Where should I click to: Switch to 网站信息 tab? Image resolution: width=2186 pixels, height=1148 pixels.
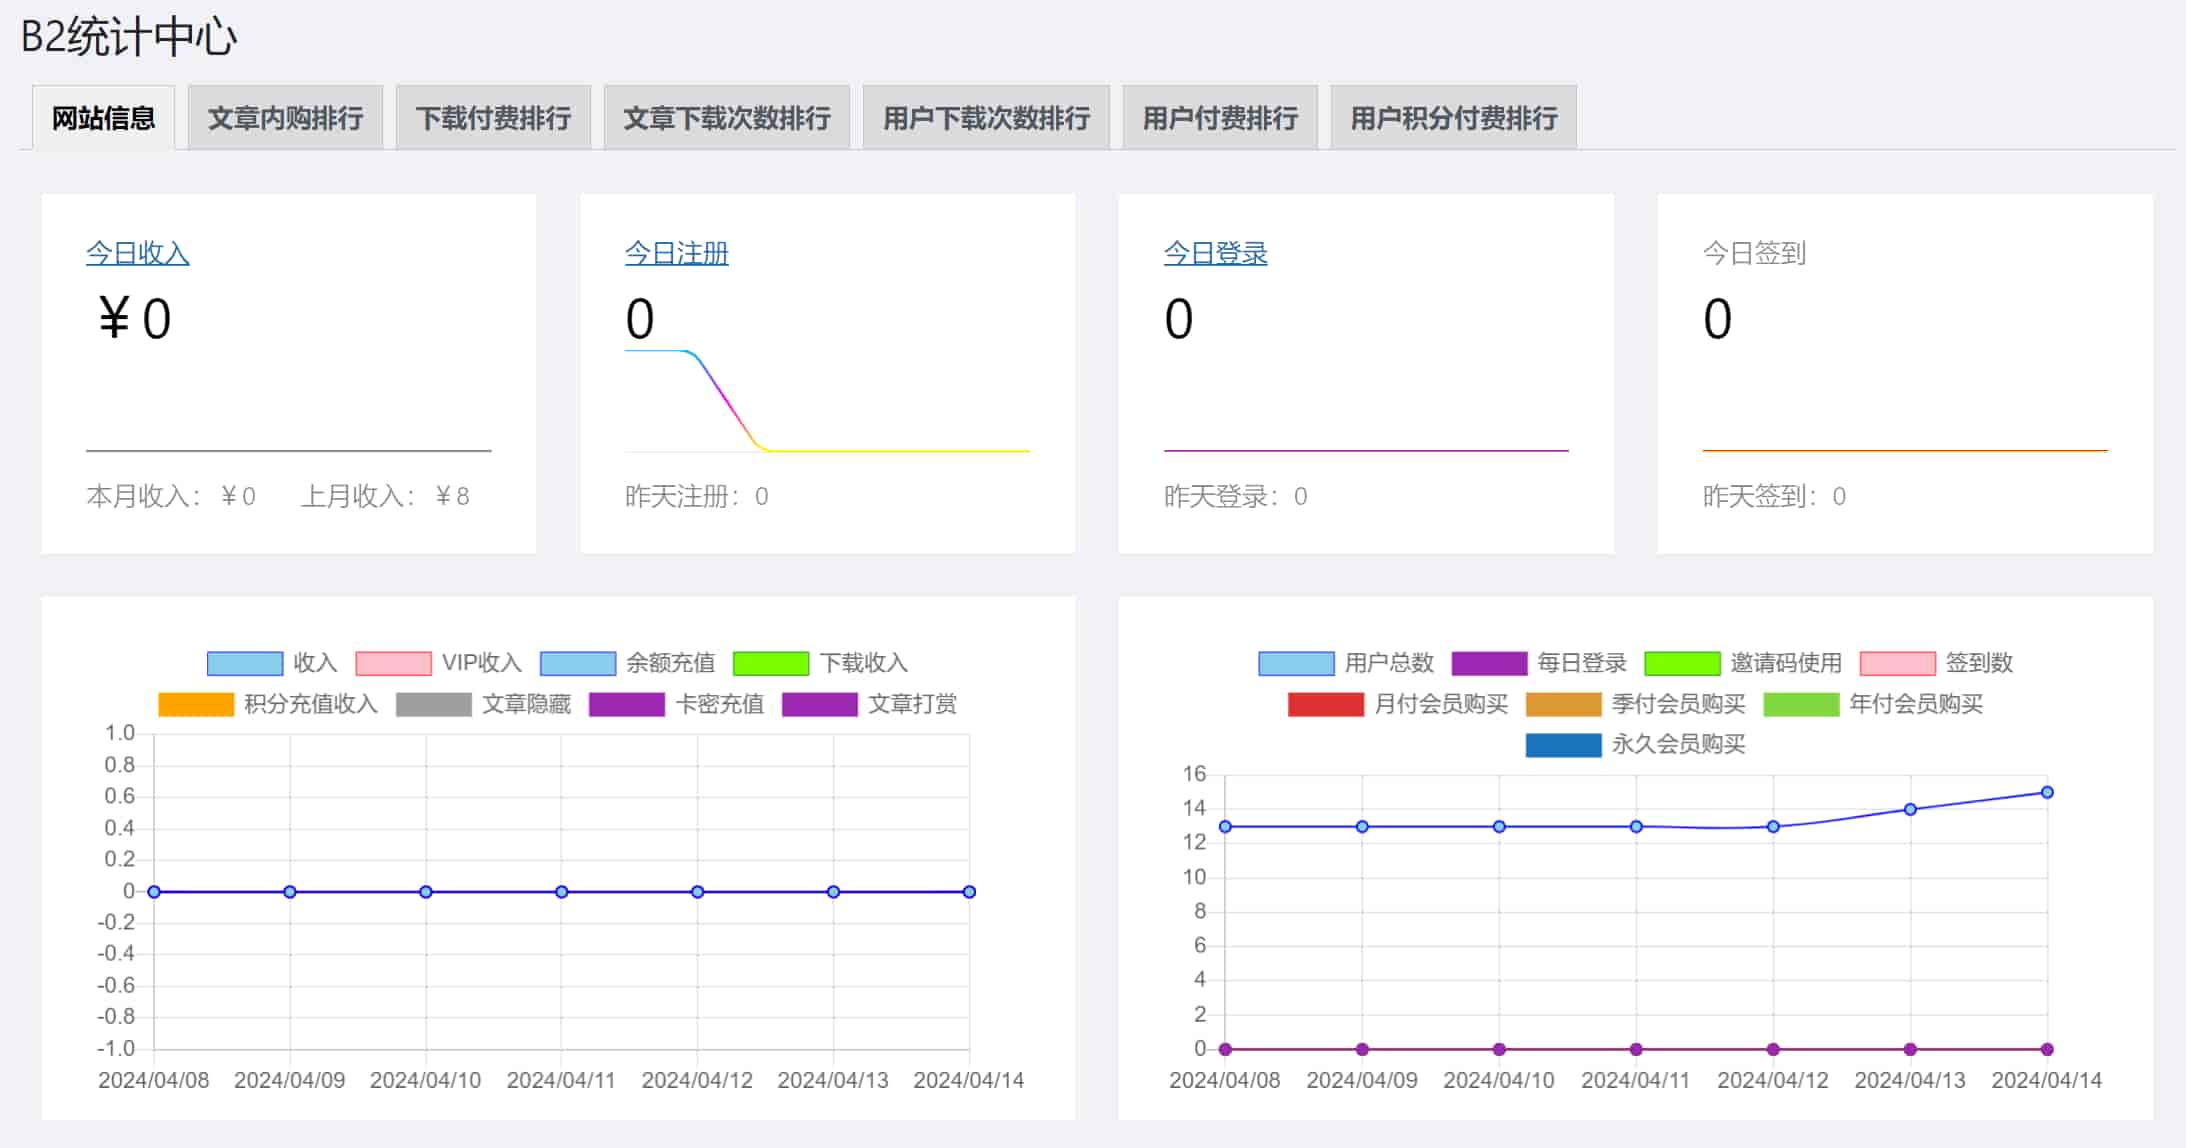[x=103, y=118]
